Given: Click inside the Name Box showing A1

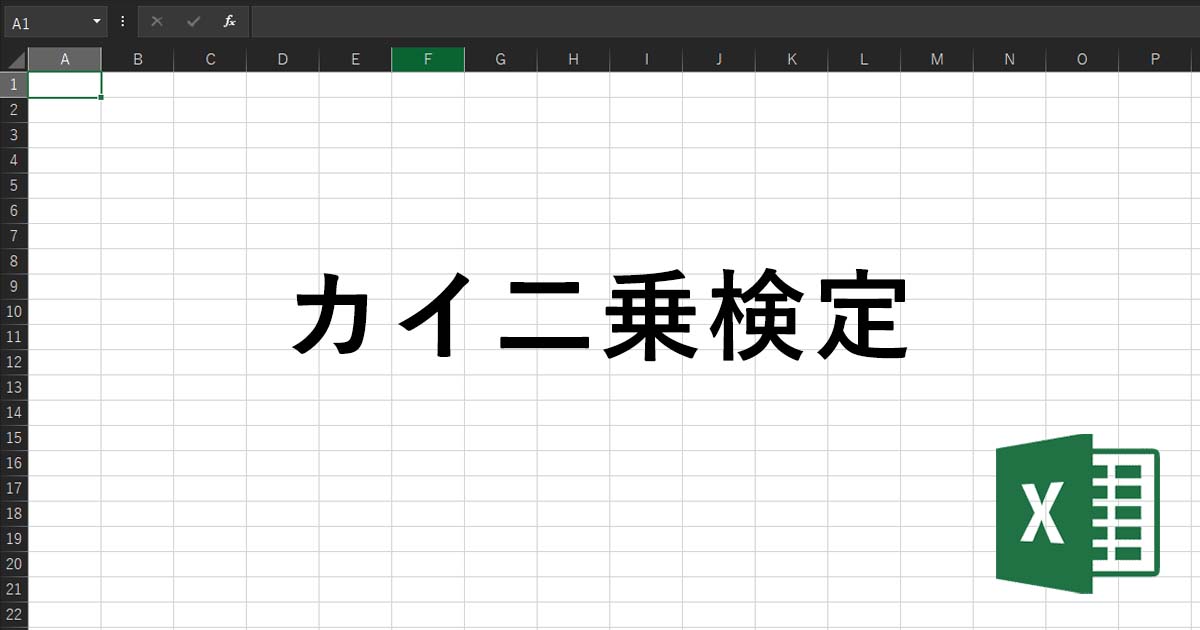Looking at the screenshot, I should 45,21.
